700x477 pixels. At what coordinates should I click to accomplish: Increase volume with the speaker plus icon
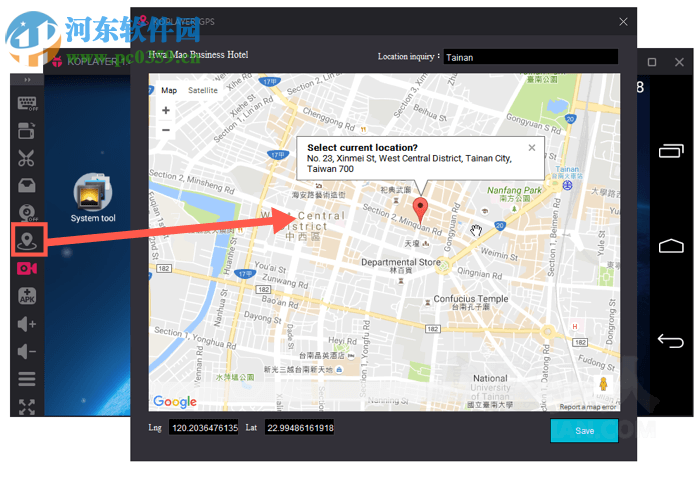(27, 324)
